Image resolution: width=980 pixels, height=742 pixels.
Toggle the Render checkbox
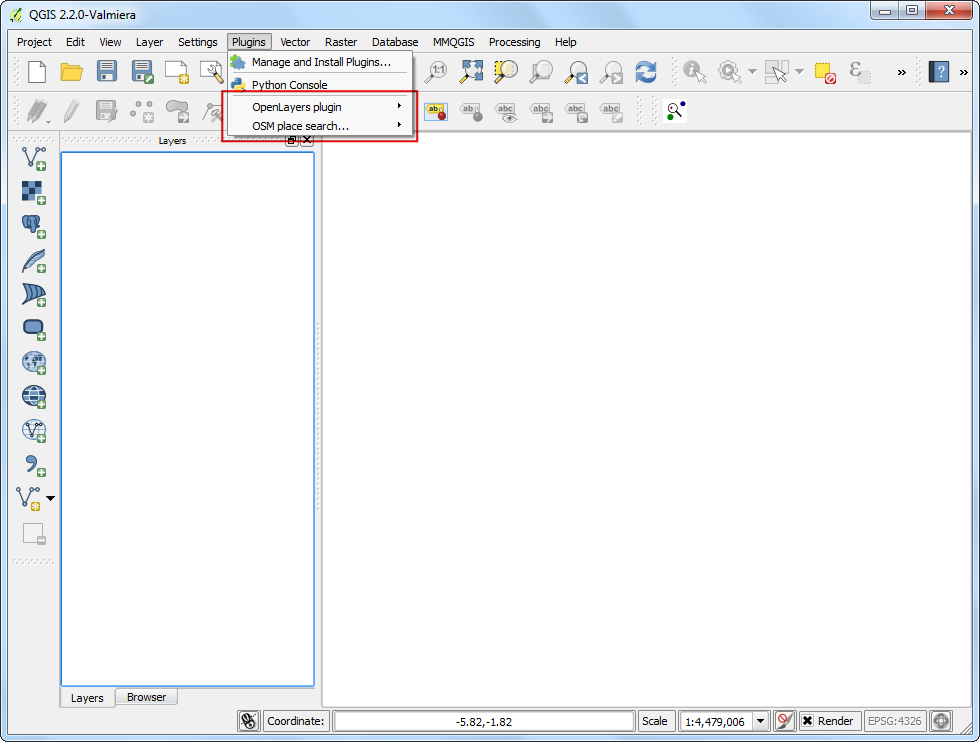point(808,721)
